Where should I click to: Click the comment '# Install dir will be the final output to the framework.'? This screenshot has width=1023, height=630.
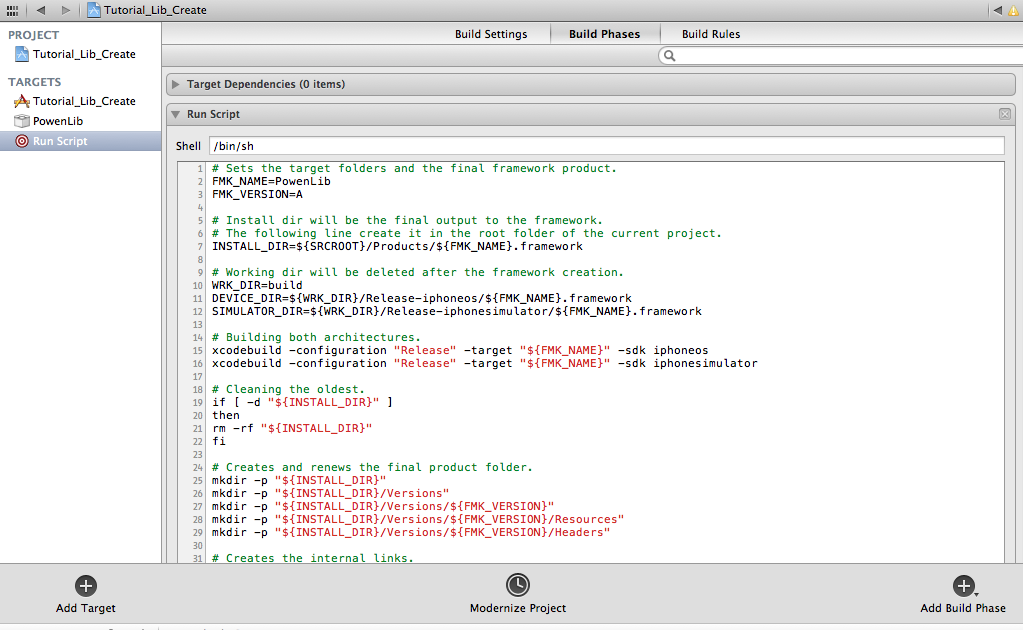pos(407,220)
